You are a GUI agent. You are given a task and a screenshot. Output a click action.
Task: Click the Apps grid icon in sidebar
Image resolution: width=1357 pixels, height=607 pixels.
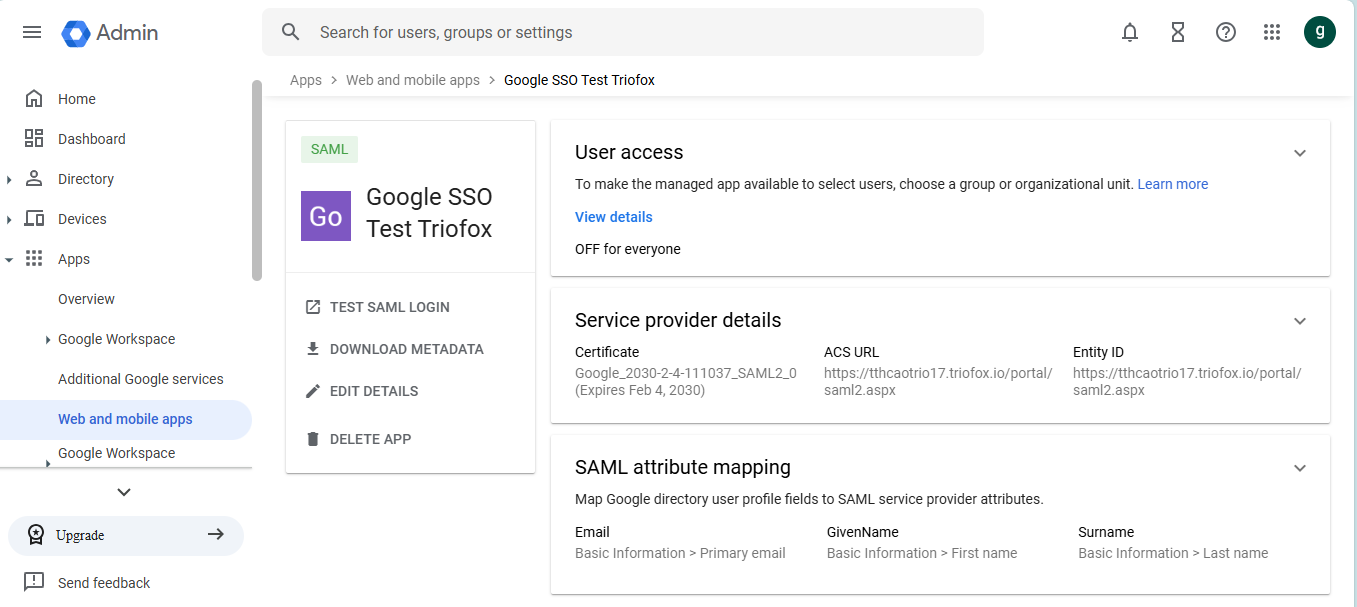coord(34,259)
